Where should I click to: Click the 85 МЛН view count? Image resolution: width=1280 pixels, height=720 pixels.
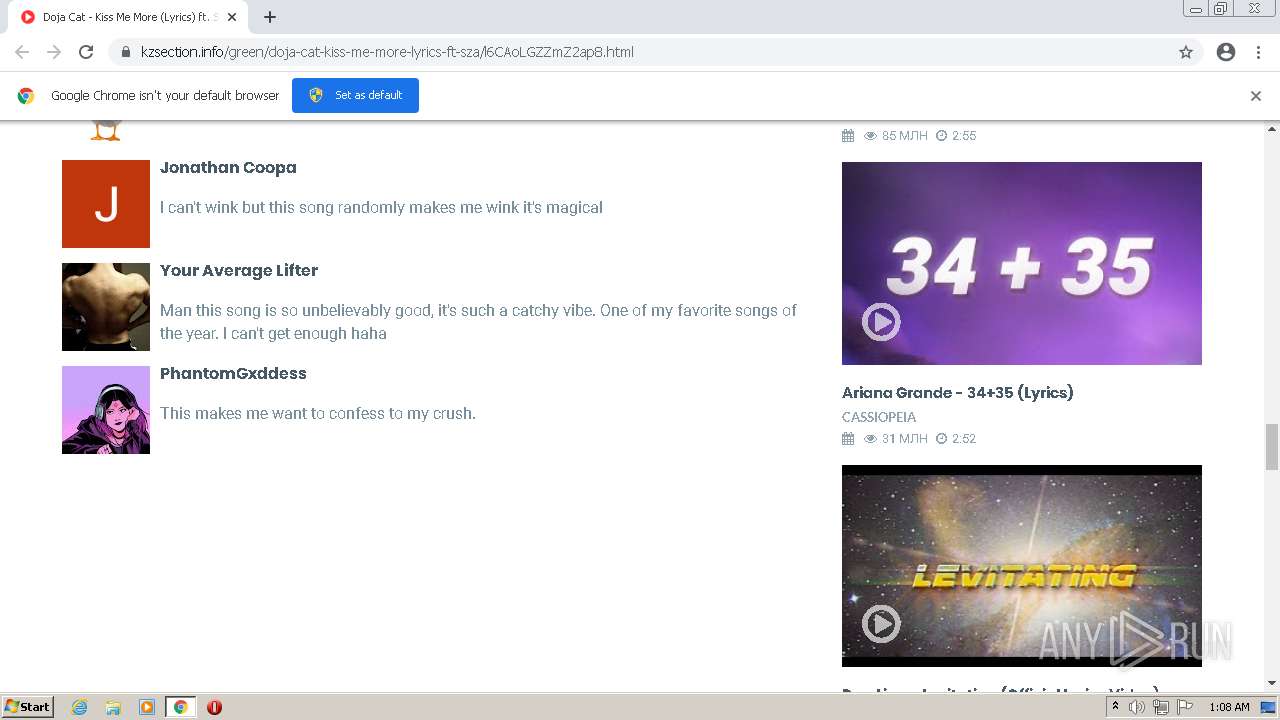click(905, 136)
